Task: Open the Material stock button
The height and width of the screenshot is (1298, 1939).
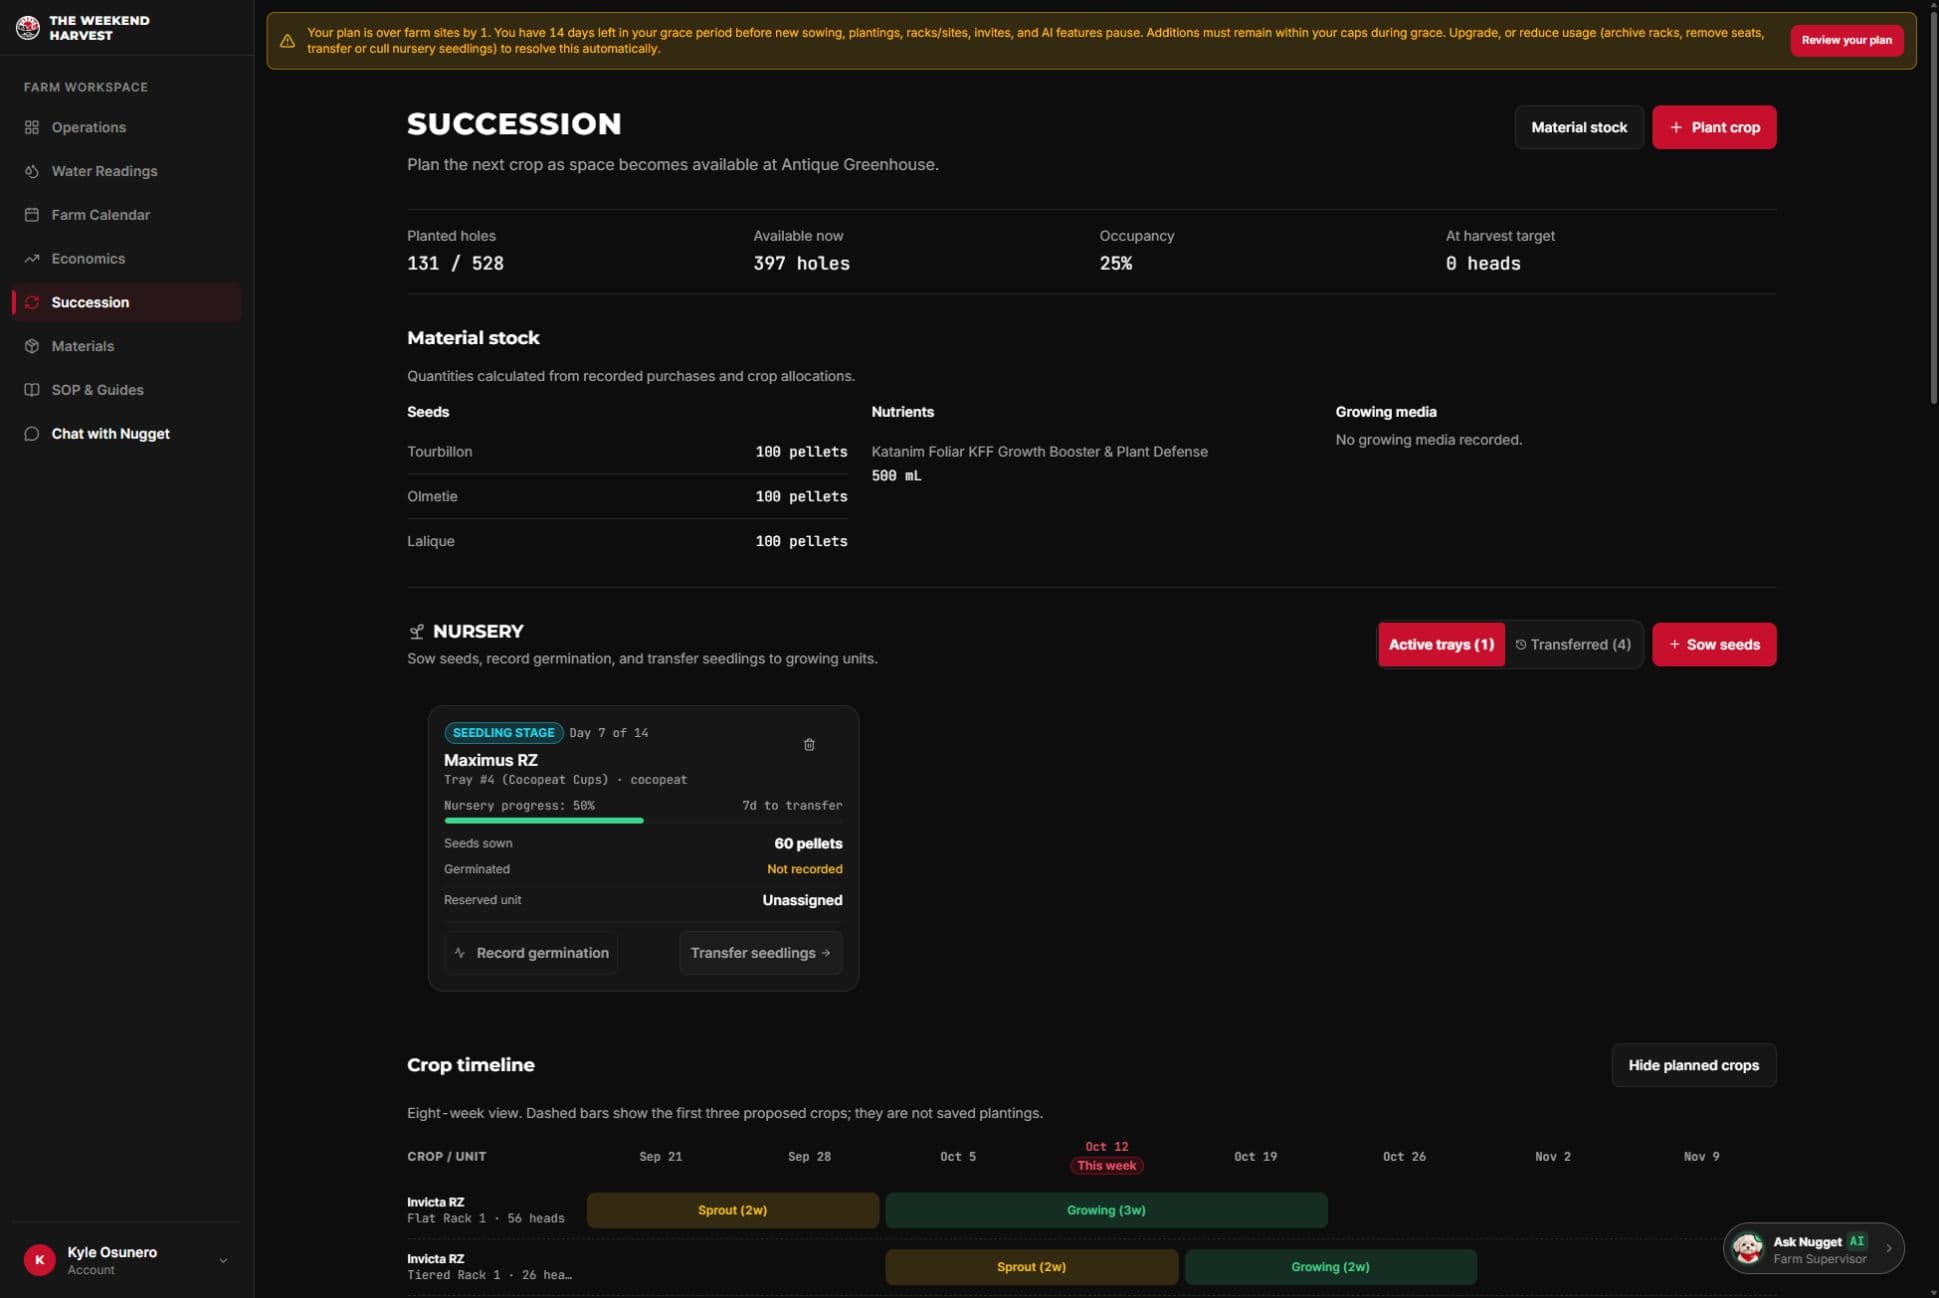Action: [1579, 127]
